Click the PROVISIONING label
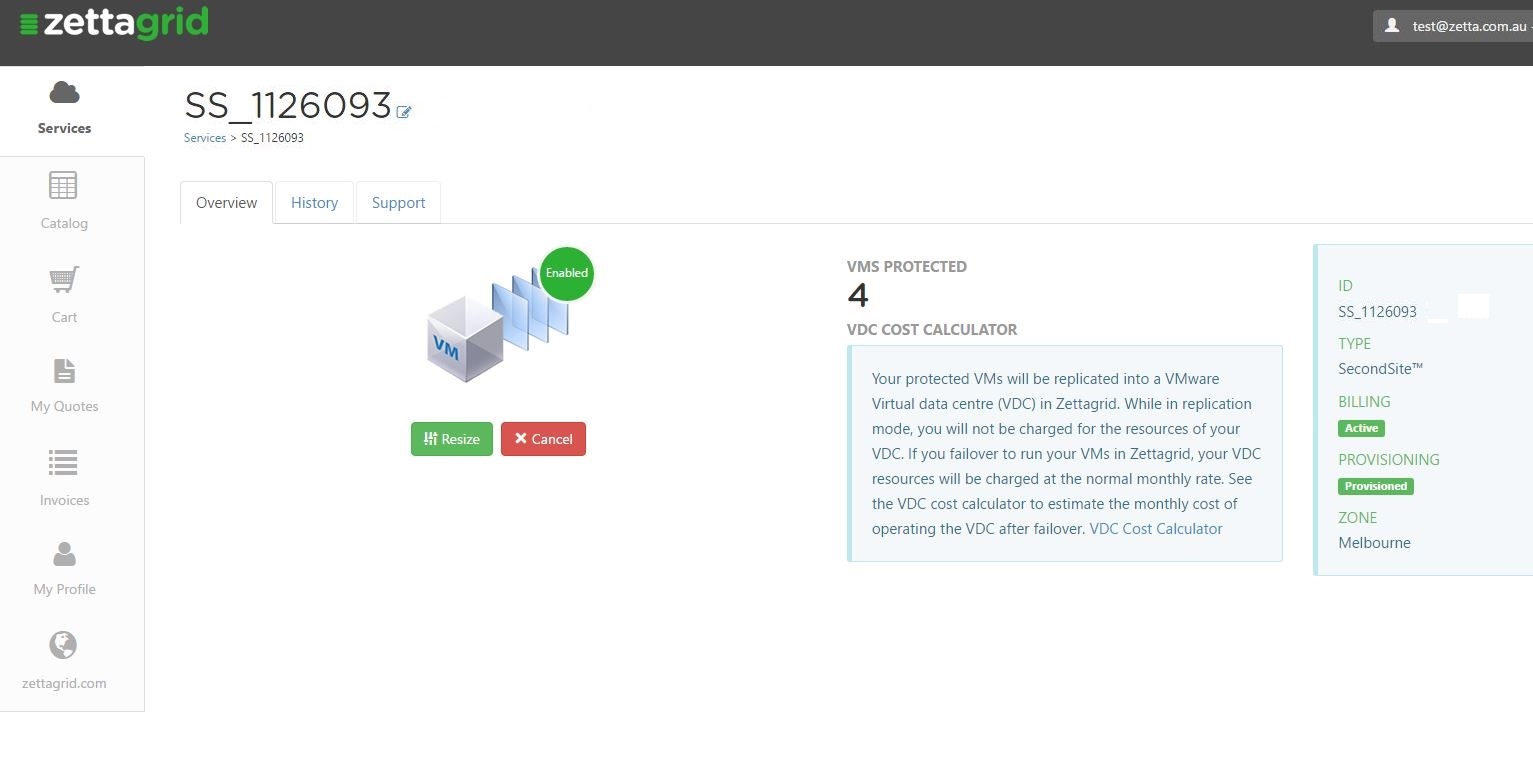This screenshot has height=770, width=1533. [x=1389, y=460]
